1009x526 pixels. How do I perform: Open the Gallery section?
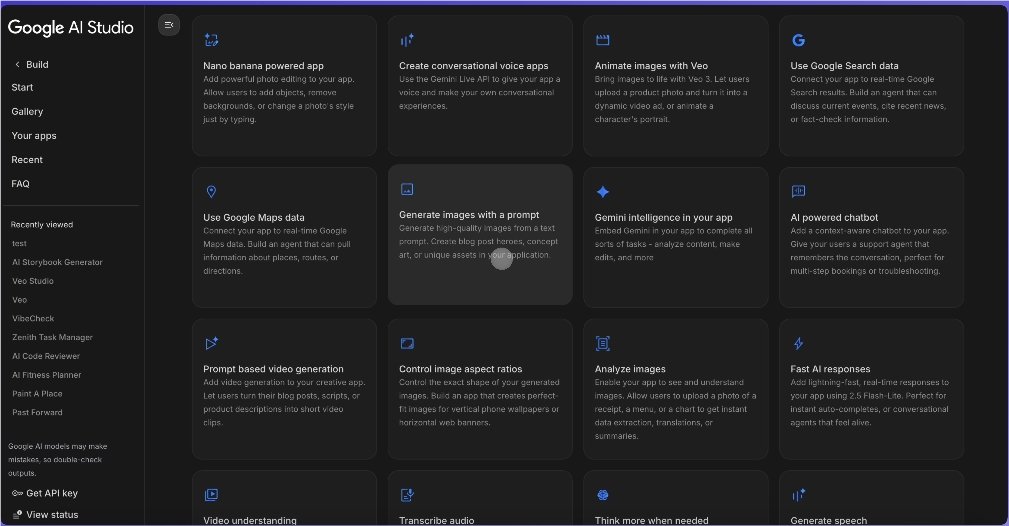27,111
